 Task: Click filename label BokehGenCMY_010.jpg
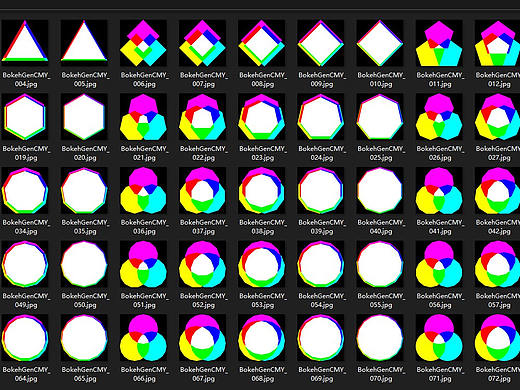coord(381,79)
